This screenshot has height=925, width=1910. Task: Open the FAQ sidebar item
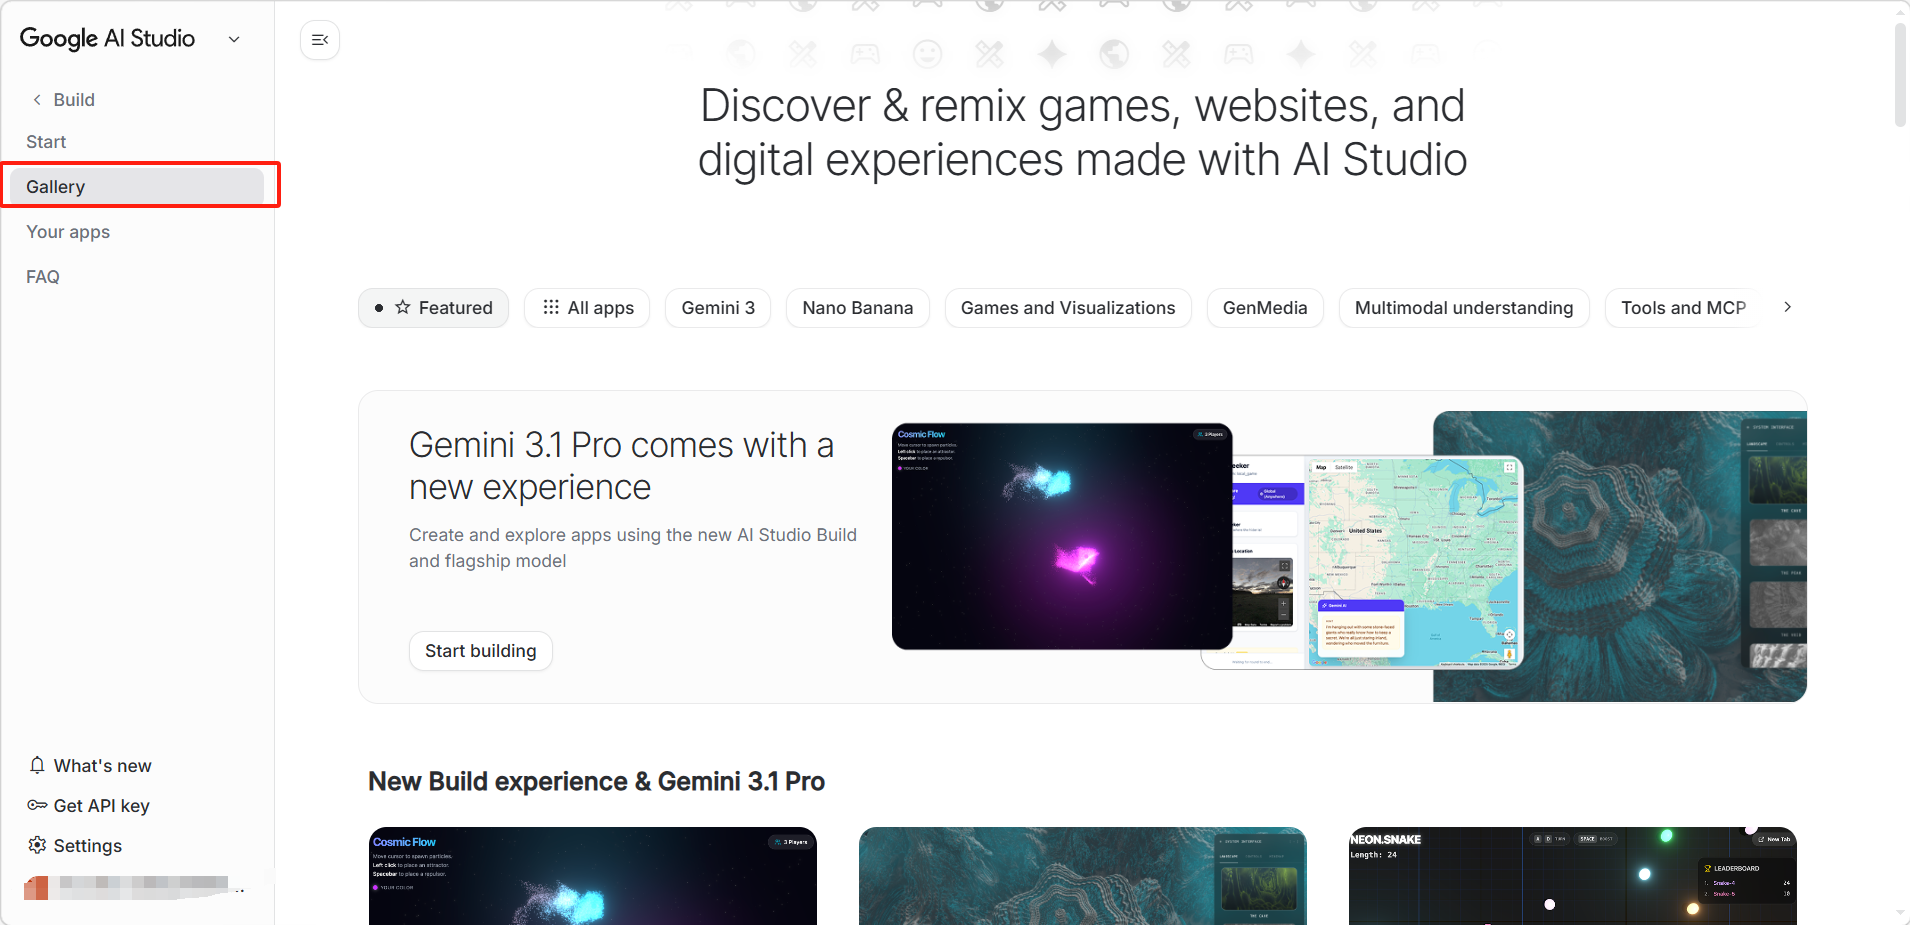tap(43, 277)
